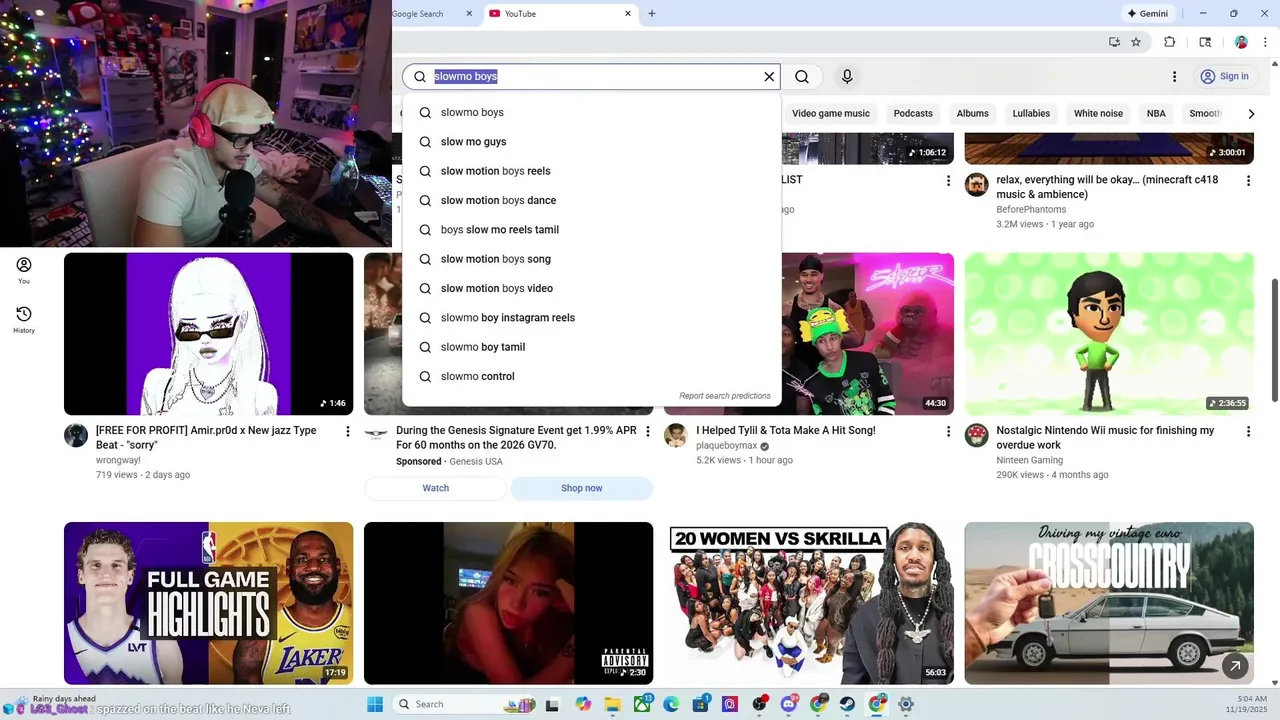Click Shop now button on Genesis ad
1280x720 pixels.
(582, 488)
